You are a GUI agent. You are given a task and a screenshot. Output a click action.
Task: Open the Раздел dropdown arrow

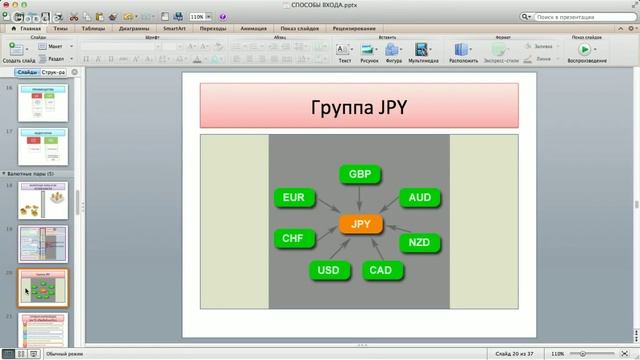71,59
